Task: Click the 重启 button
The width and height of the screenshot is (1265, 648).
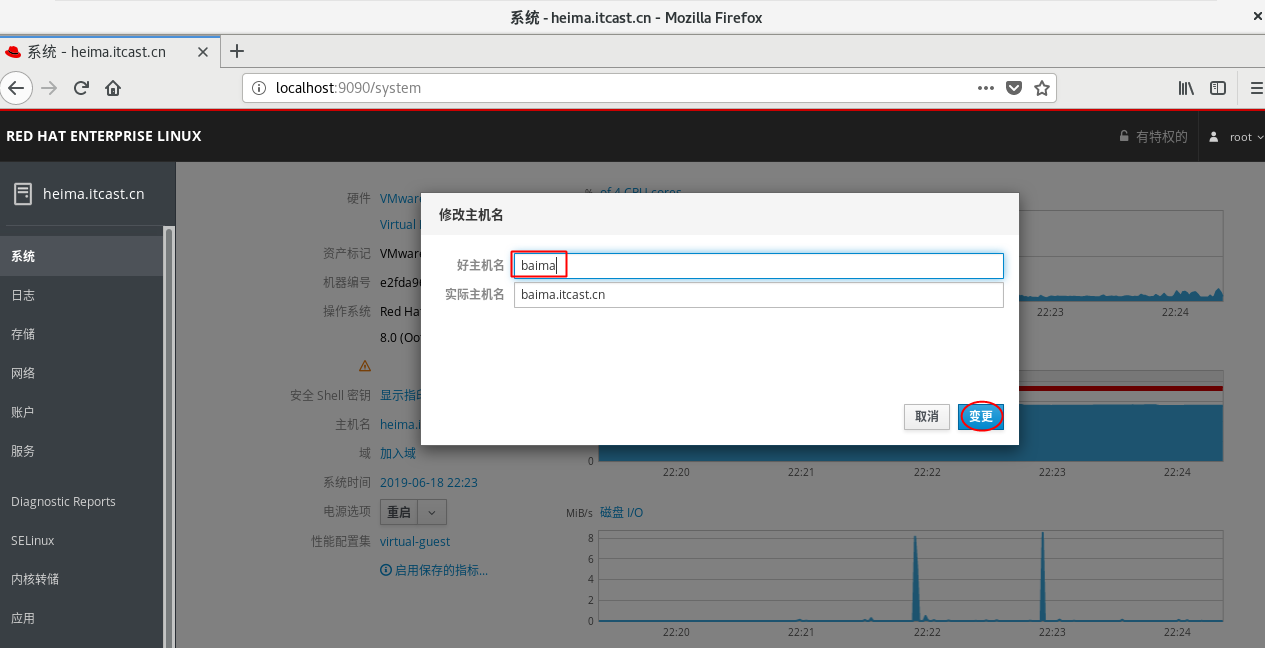Action: coord(399,512)
